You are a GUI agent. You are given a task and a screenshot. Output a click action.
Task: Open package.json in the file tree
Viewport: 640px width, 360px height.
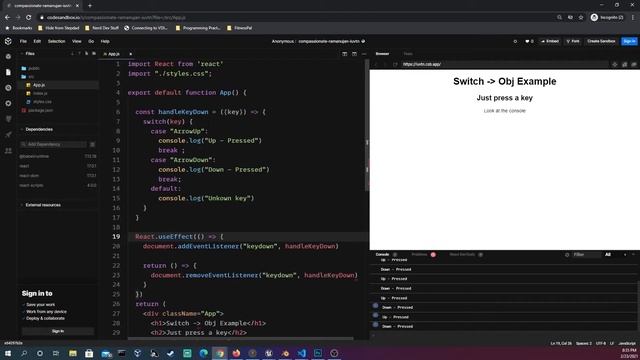40,110
